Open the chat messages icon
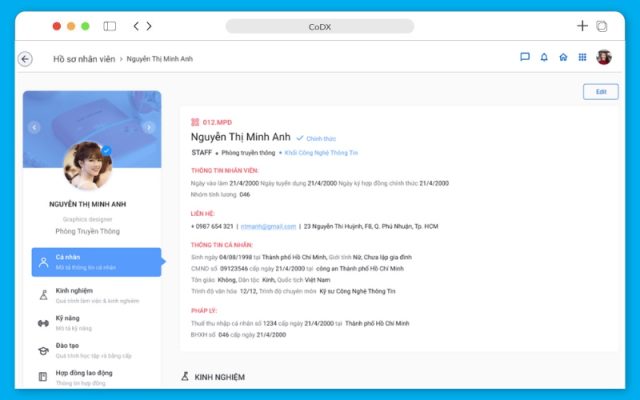This screenshot has width=640, height=400. pyautogui.click(x=525, y=57)
